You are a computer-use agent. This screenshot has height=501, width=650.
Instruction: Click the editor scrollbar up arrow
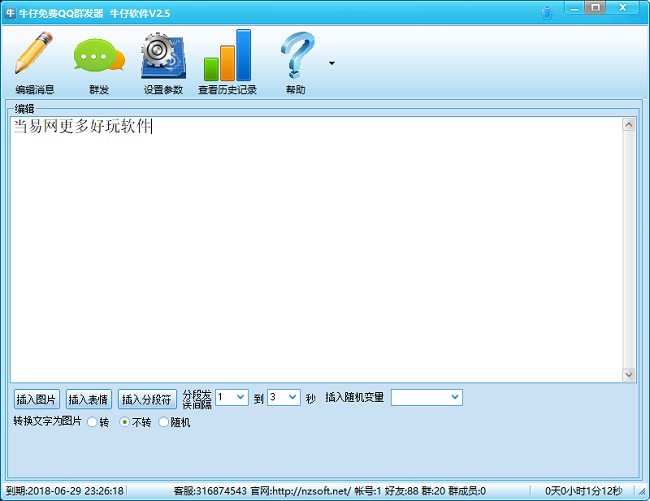point(629,124)
